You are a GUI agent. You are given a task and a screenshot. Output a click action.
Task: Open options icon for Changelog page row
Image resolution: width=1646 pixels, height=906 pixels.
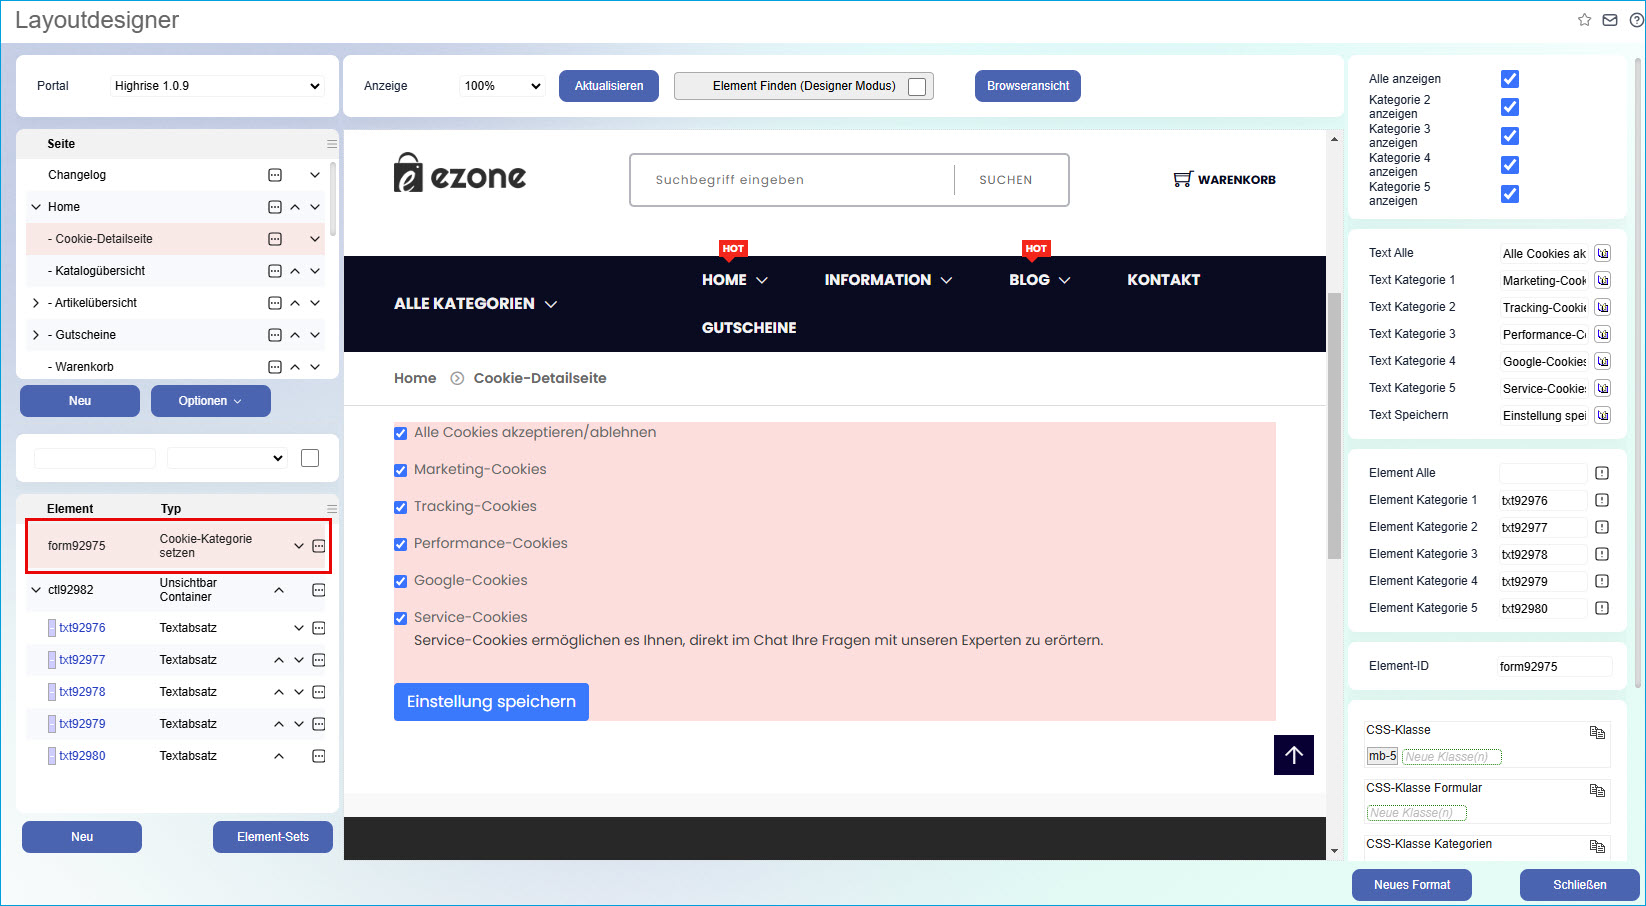point(275,175)
